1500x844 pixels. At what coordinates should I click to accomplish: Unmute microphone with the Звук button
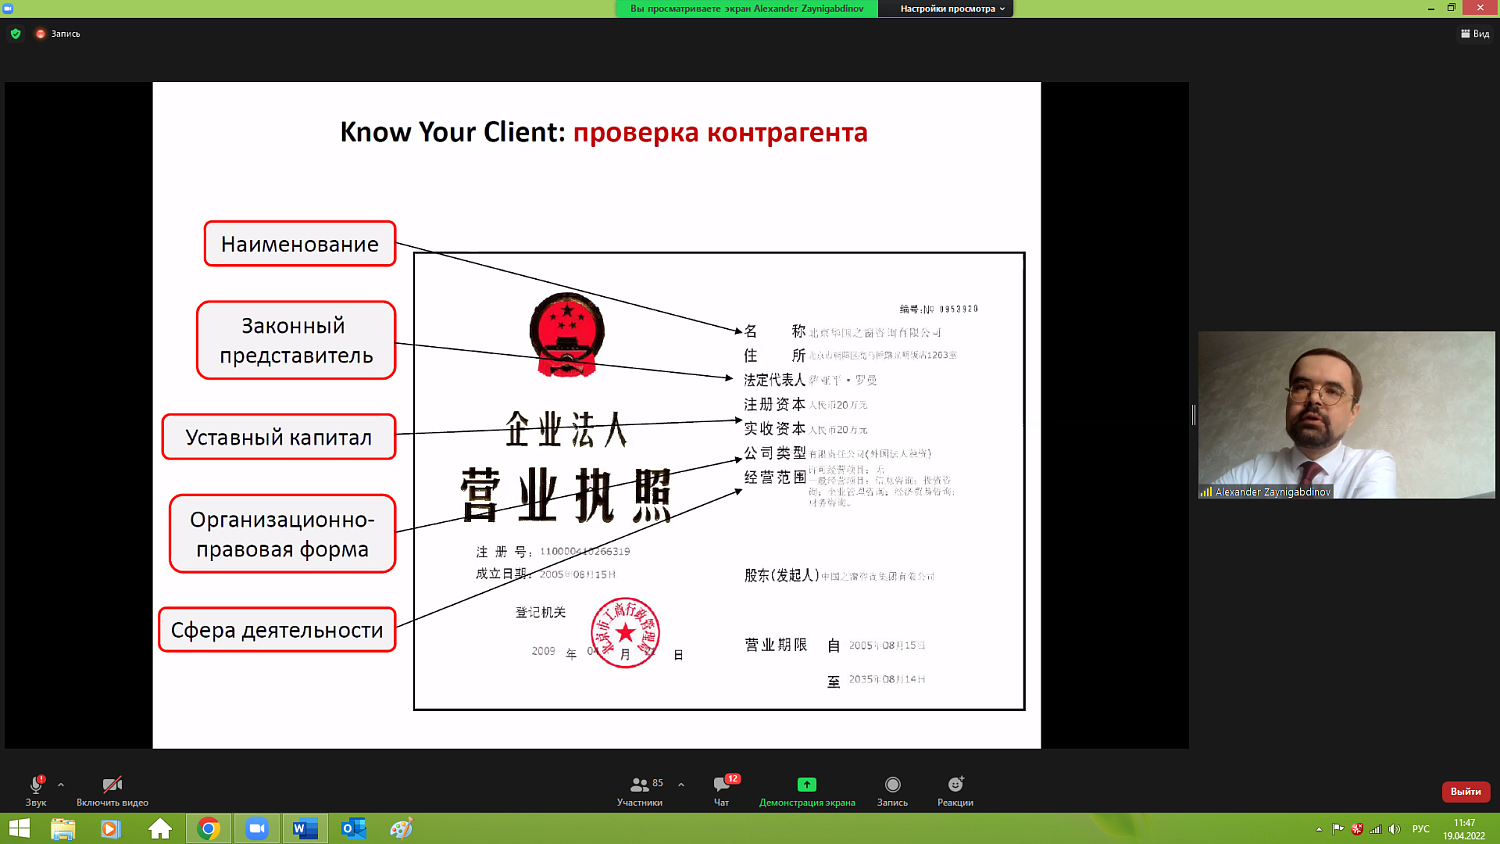[36, 789]
